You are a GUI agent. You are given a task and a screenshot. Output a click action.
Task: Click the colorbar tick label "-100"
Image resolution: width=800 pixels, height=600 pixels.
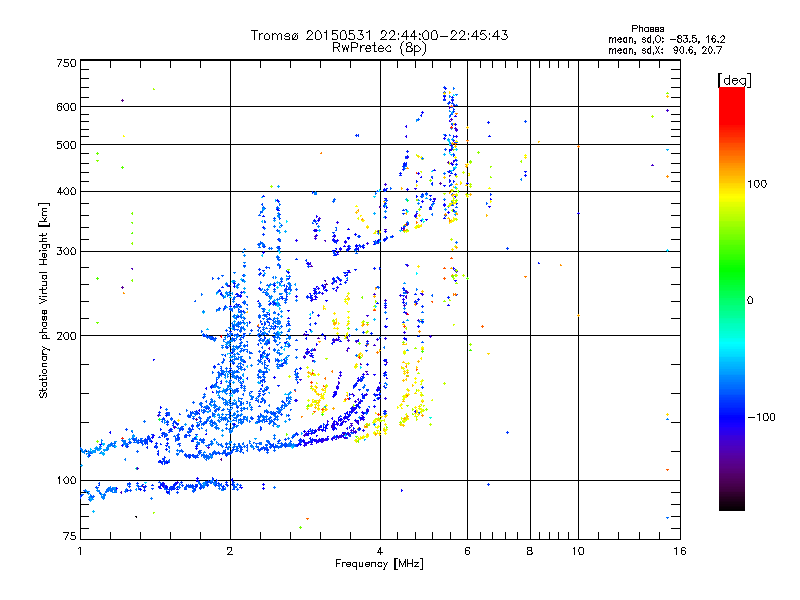pos(761,417)
